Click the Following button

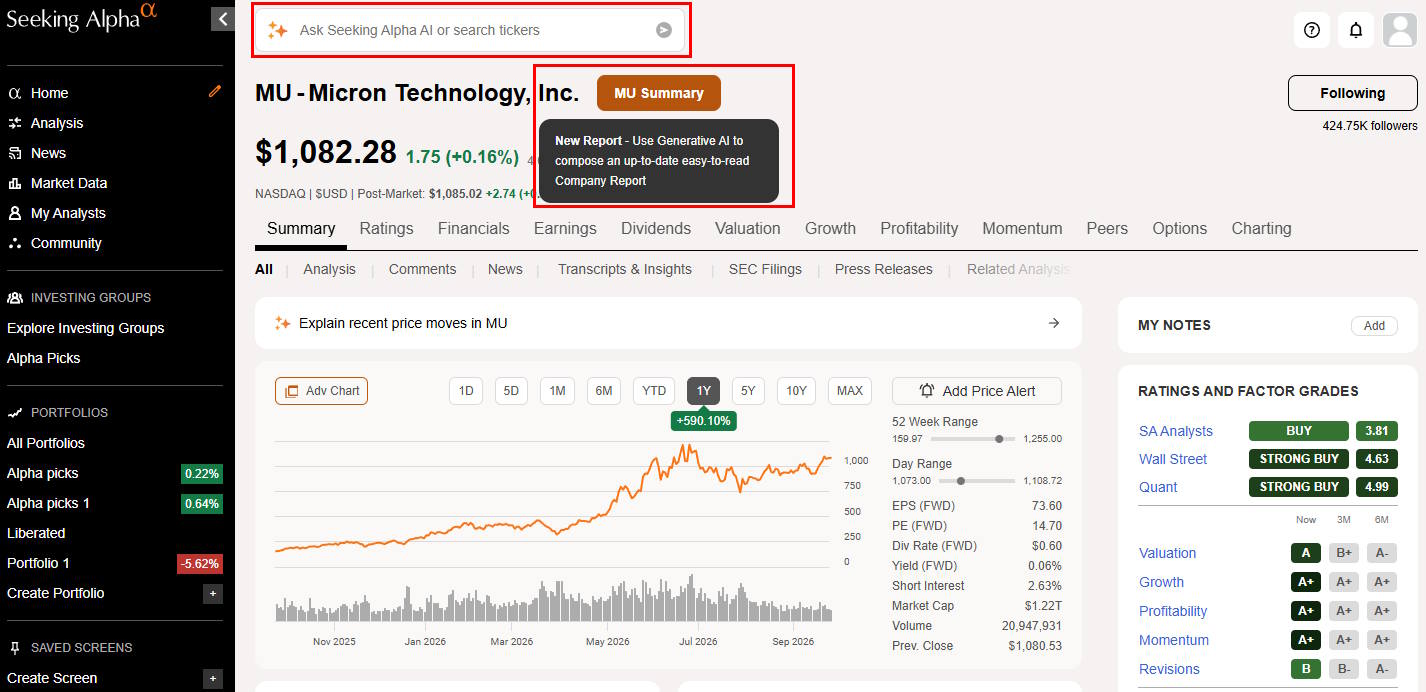coord(1352,93)
